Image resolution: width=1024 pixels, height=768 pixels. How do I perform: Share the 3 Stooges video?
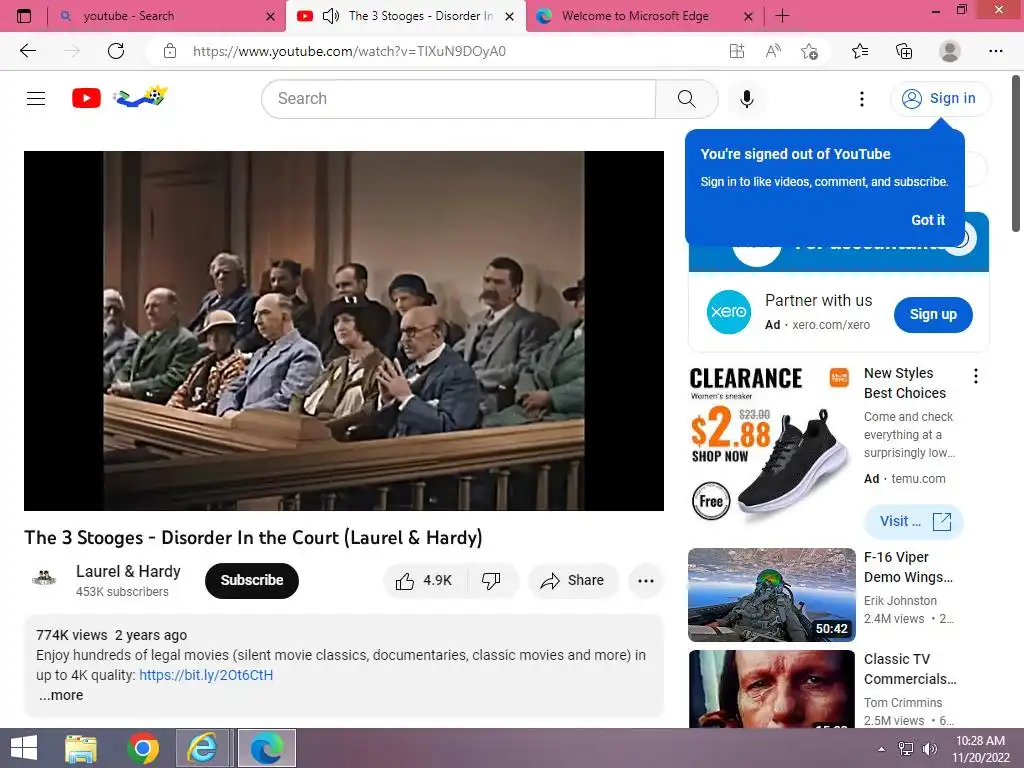click(x=573, y=581)
